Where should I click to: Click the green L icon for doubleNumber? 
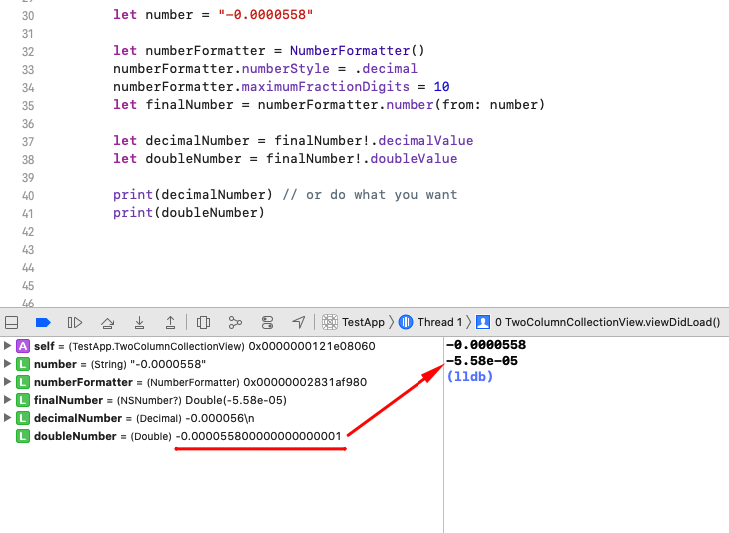point(23,436)
